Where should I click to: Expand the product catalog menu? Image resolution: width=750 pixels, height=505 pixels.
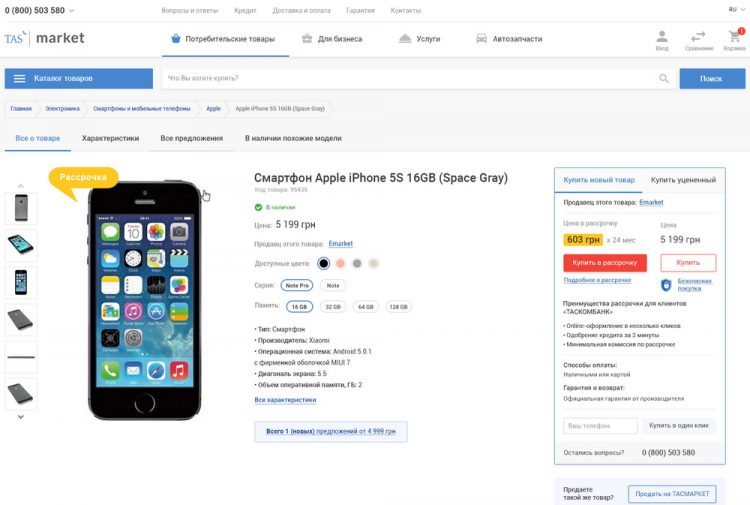point(79,78)
